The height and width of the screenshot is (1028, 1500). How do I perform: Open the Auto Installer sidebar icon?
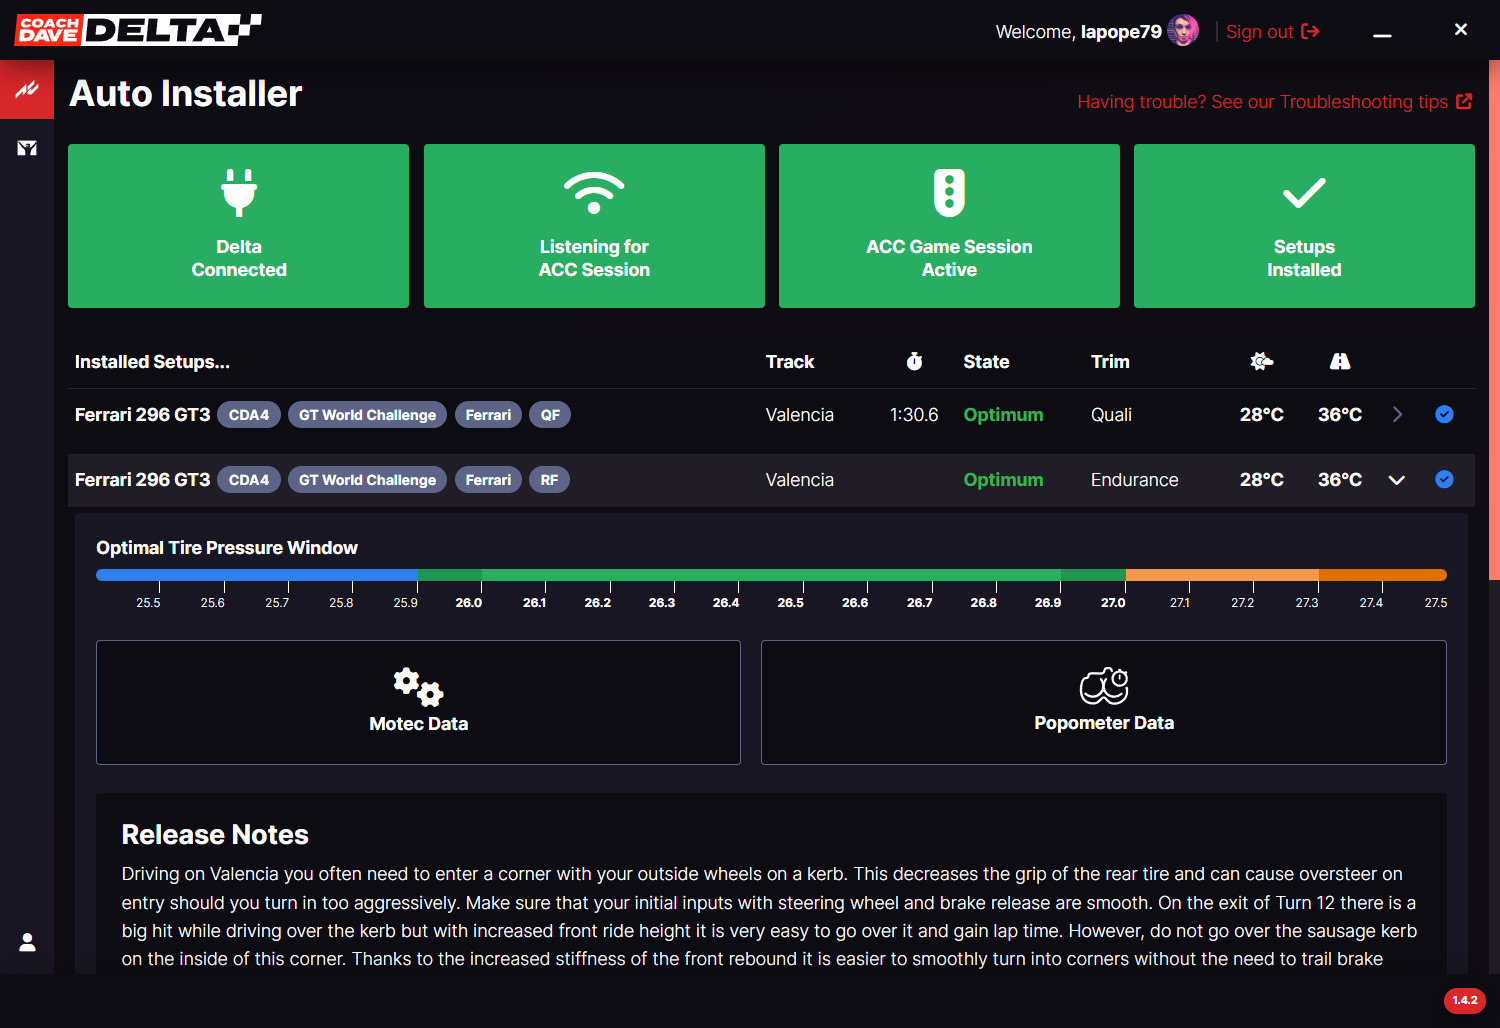click(x=27, y=90)
